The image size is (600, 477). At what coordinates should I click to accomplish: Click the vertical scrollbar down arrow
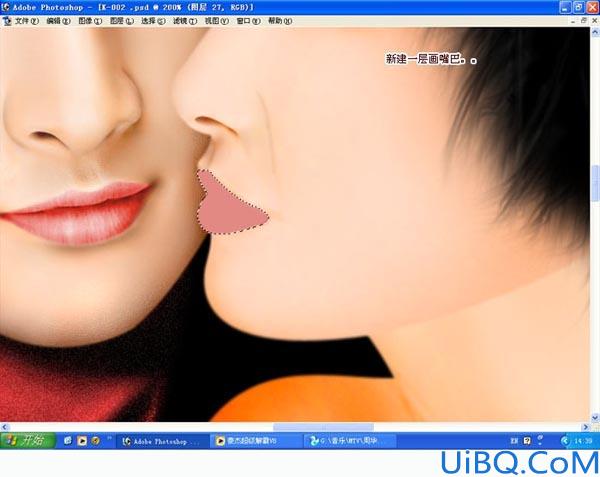click(595, 417)
